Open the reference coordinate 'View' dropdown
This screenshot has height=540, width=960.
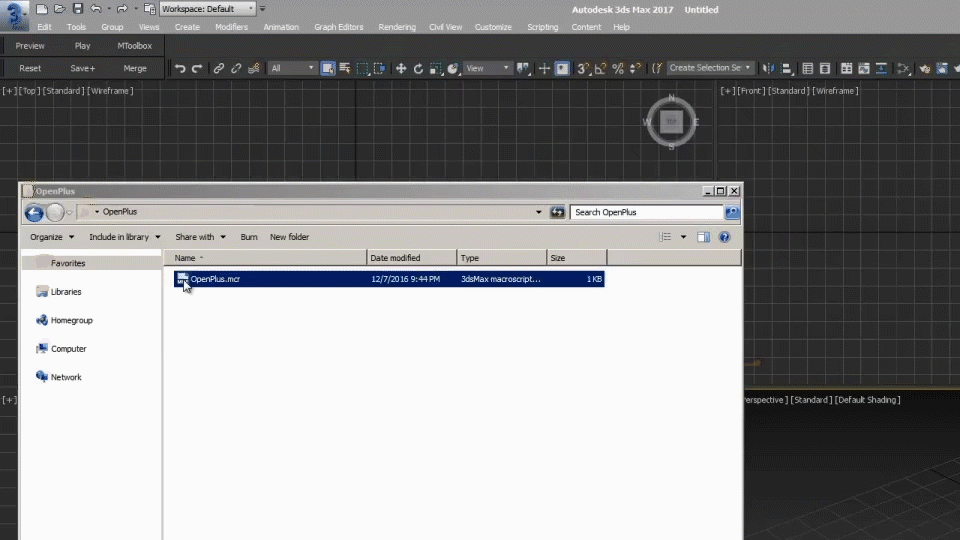click(487, 69)
